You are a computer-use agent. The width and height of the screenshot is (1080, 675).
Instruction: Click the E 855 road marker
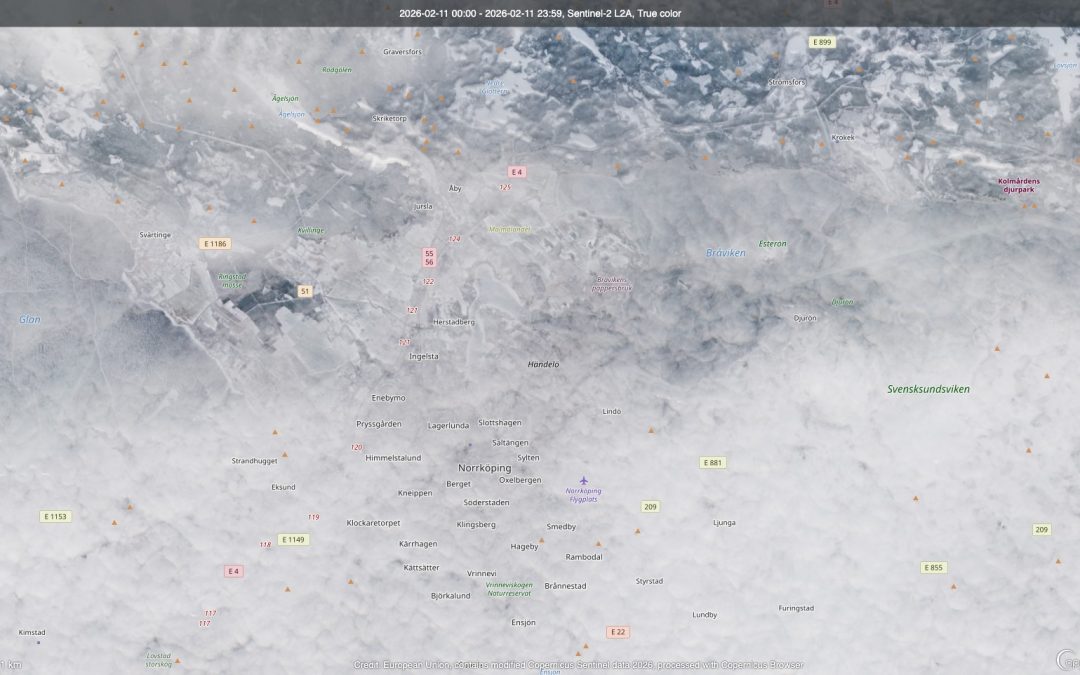pos(933,568)
